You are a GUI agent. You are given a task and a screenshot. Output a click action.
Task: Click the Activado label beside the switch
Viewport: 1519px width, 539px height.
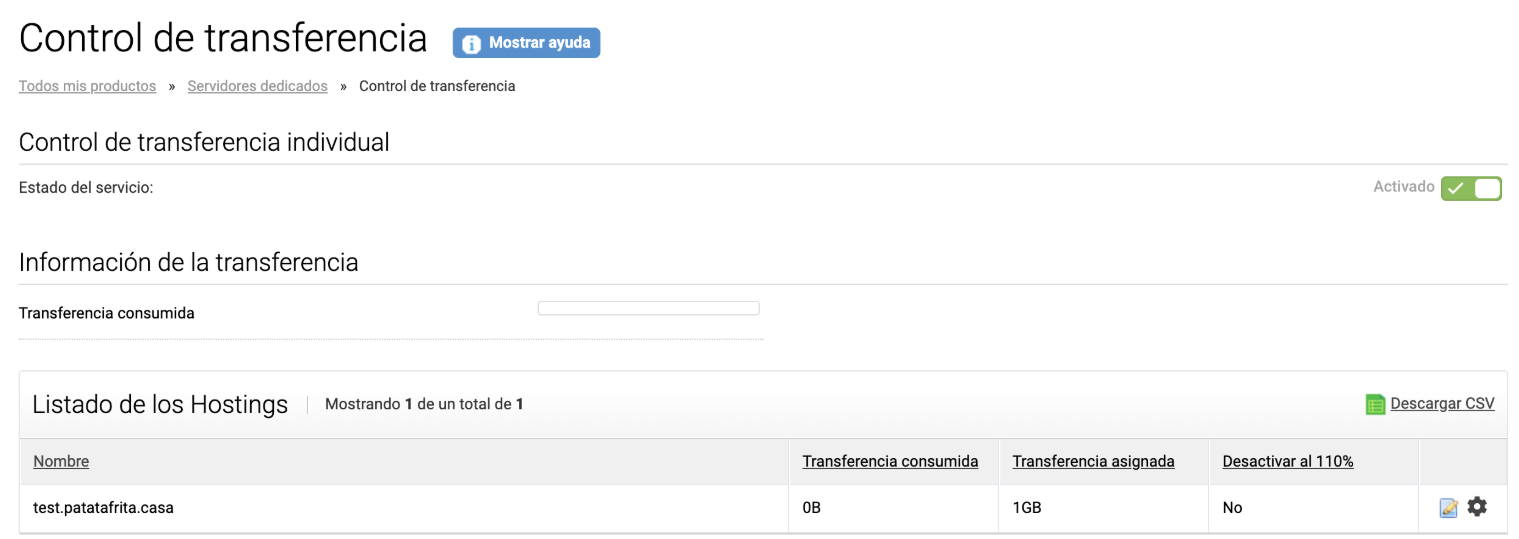pyautogui.click(x=1404, y=187)
